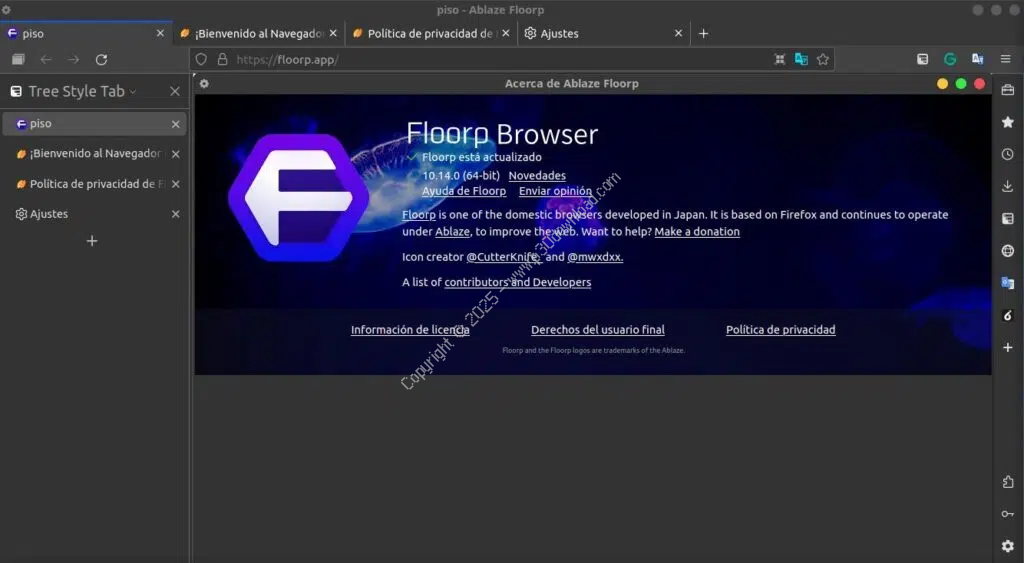Click the globe icon in the sidebar
Image resolution: width=1024 pixels, height=563 pixels.
(x=1007, y=251)
